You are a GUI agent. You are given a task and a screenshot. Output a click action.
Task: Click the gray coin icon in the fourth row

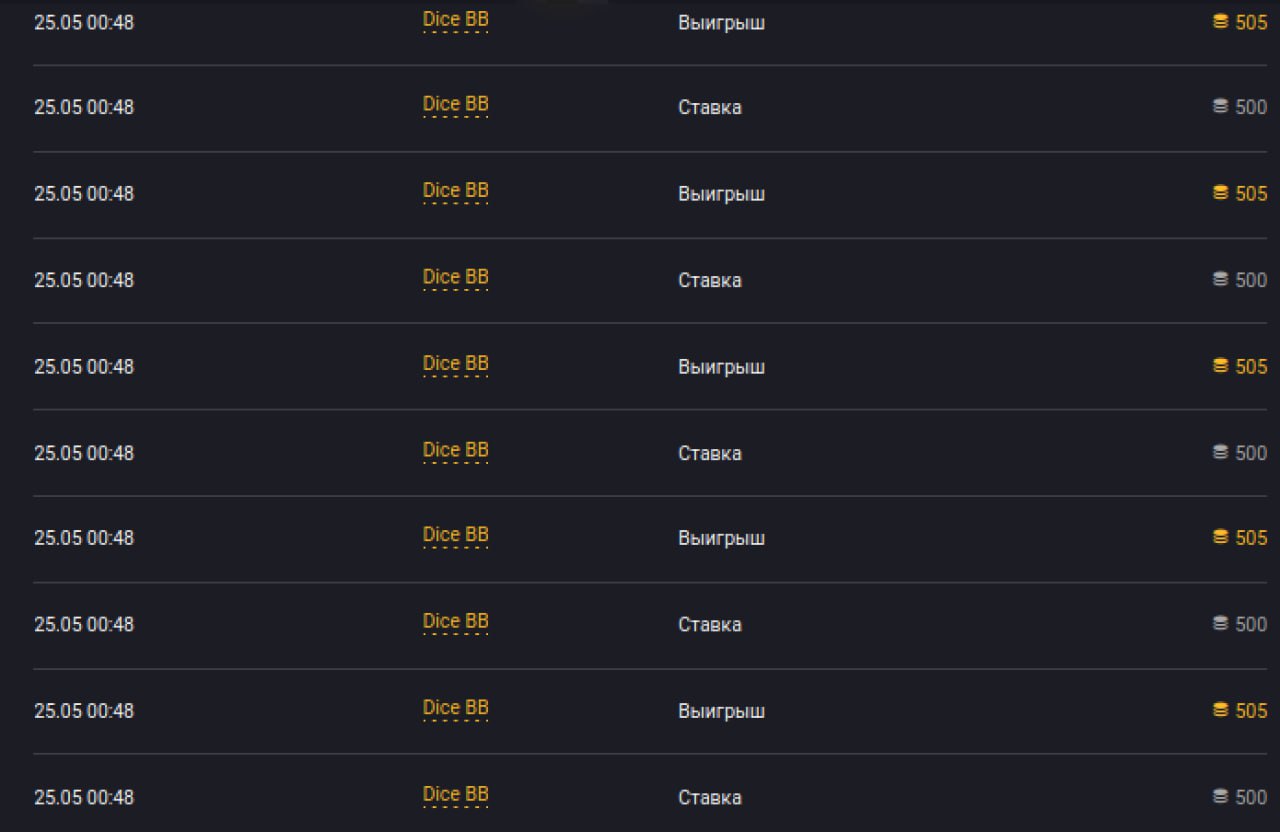pos(1221,279)
